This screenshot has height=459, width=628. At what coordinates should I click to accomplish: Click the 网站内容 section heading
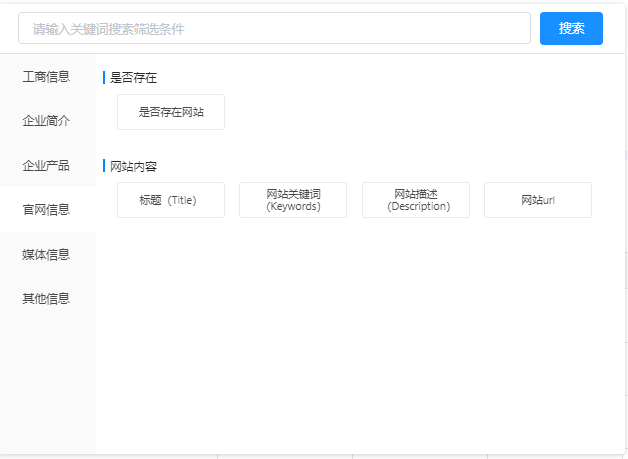coord(133,166)
